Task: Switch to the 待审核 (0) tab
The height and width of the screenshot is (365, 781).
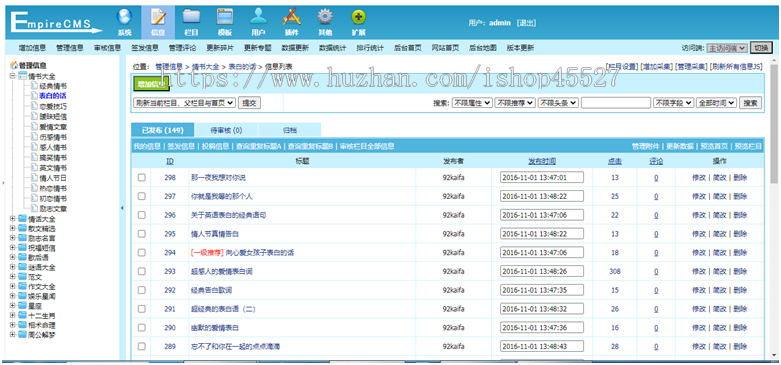Action: (226, 130)
